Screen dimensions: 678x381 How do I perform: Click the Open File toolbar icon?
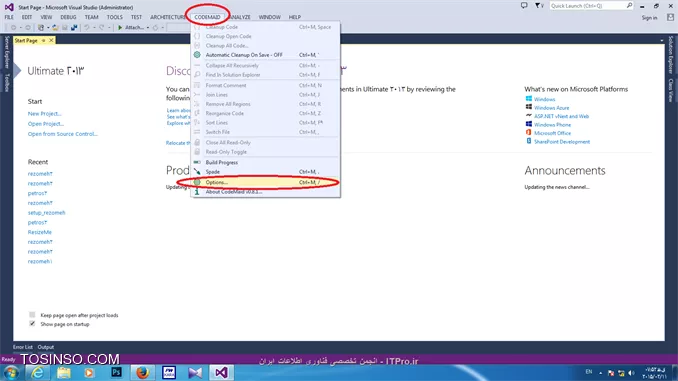55,28
